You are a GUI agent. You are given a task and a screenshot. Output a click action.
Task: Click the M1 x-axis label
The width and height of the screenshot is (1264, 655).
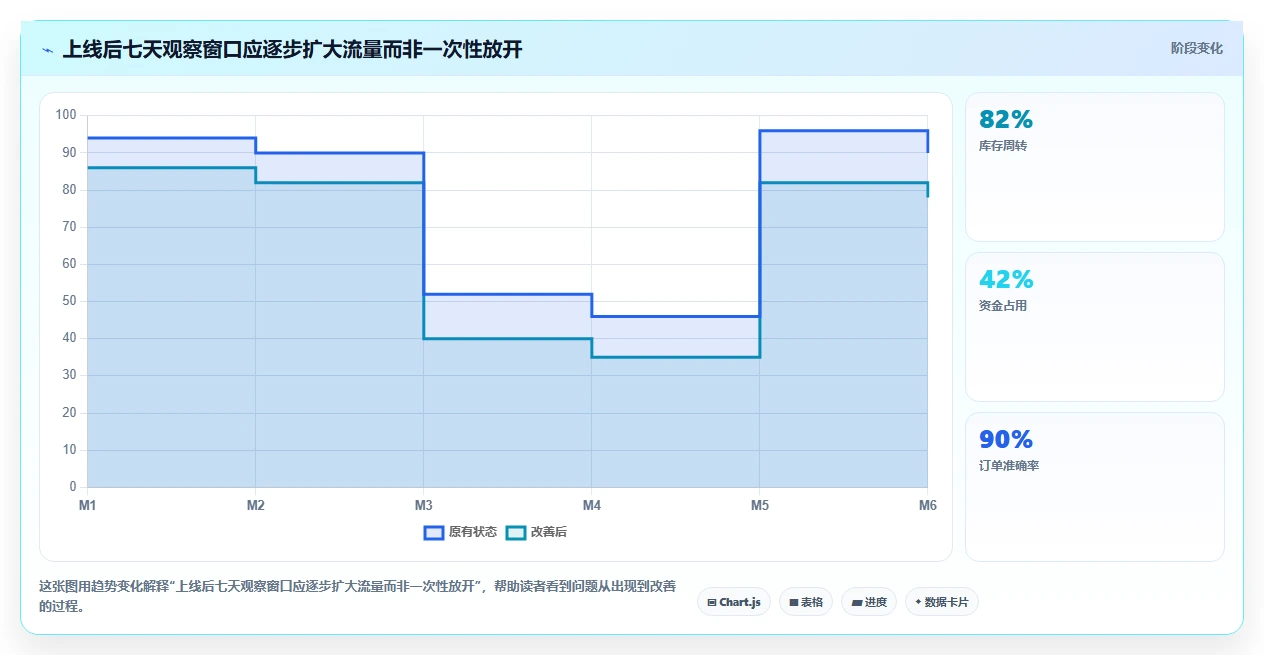(88, 506)
